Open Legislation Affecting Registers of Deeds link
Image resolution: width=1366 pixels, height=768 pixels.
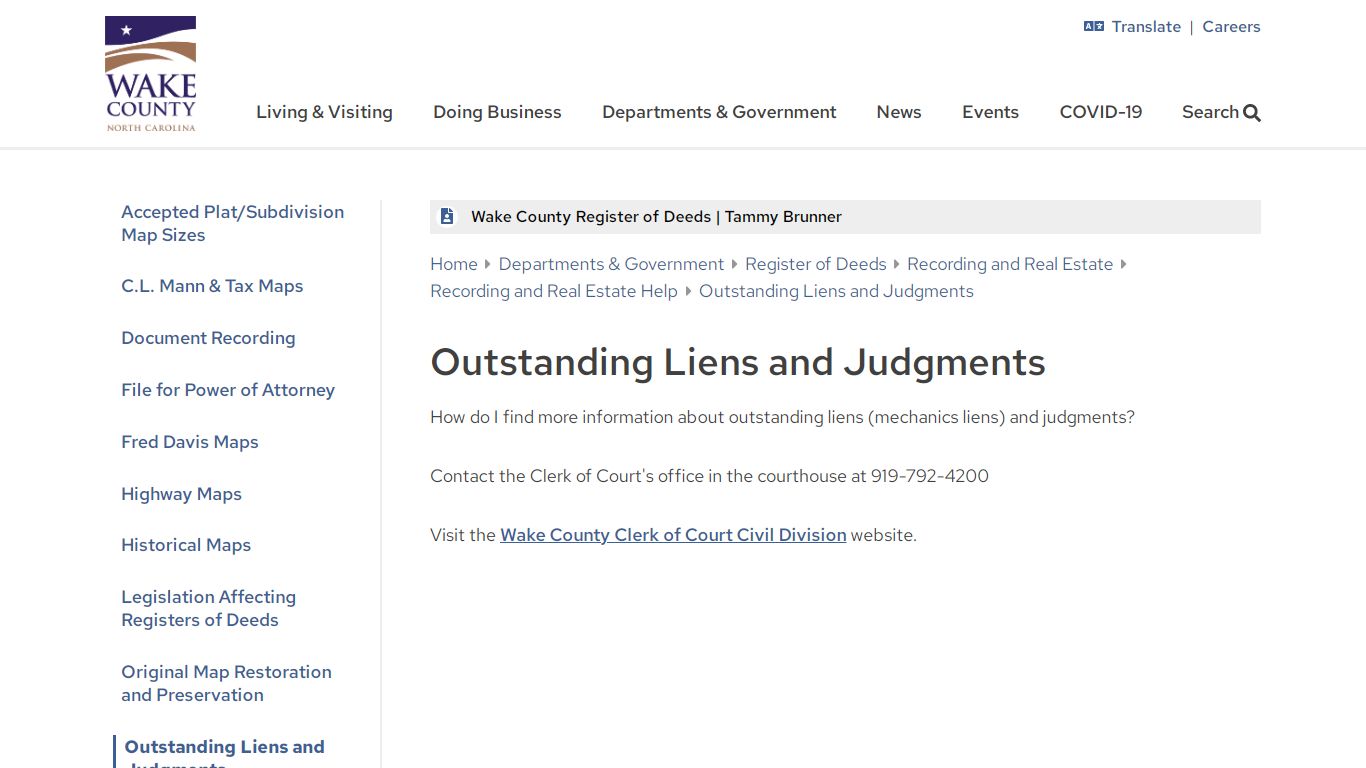click(x=209, y=608)
